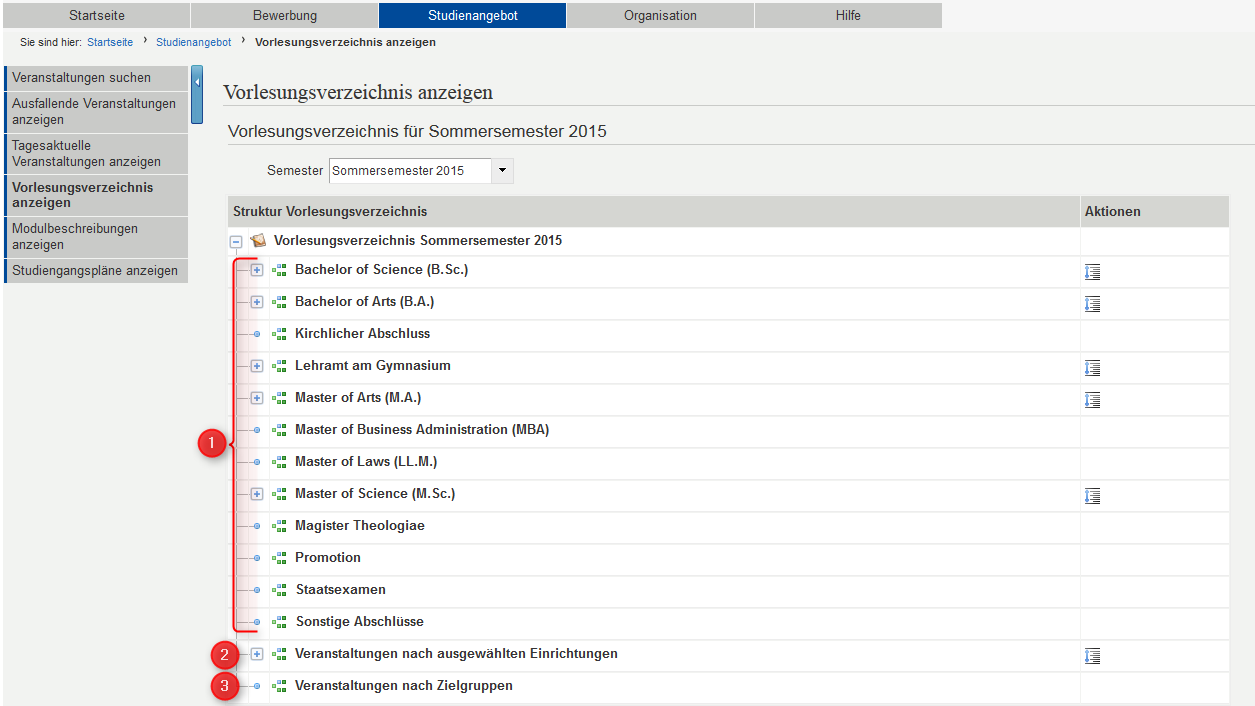The width and height of the screenshot is (1255, 706).
Task: Click the structure icon beside Promotion
Action: click(x=279, y=558)
